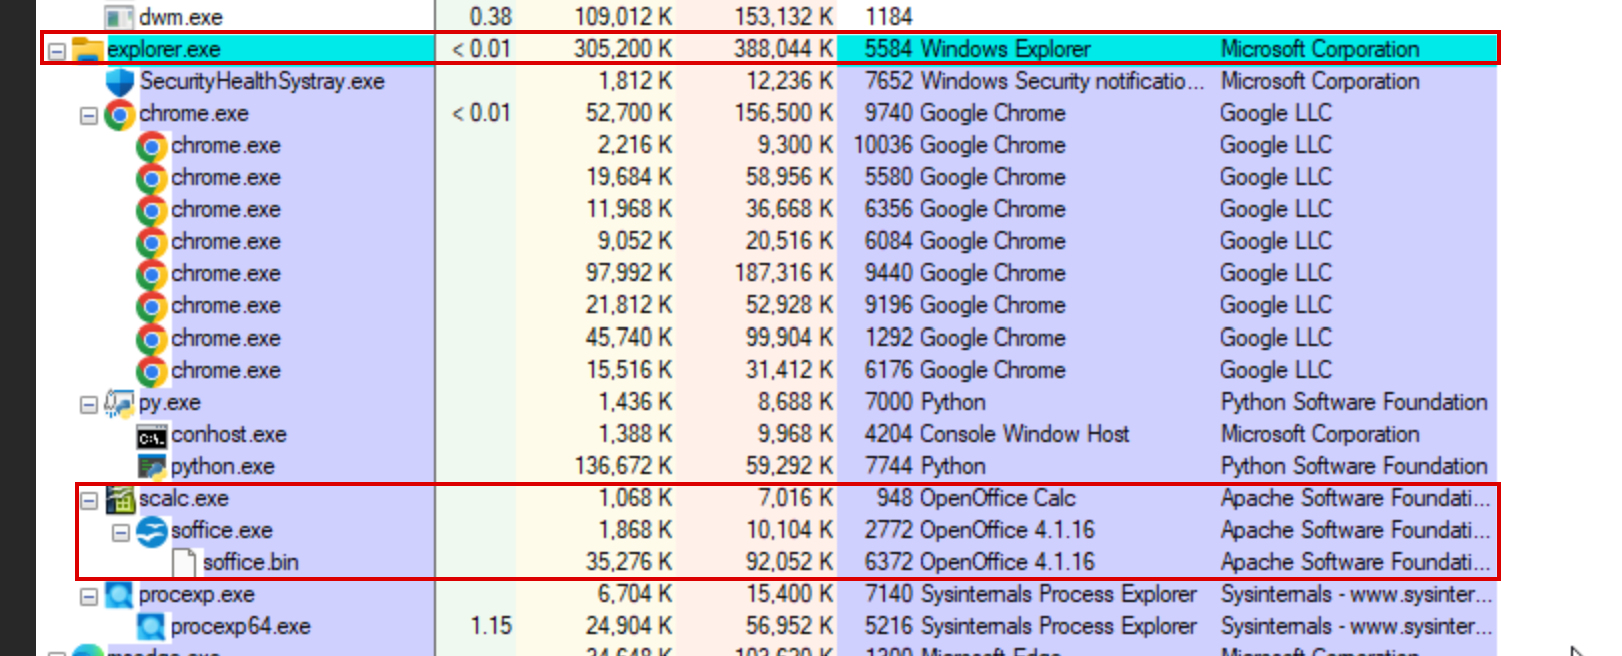Click the 35,276 K value of soffice.bin

click(629, 562)
